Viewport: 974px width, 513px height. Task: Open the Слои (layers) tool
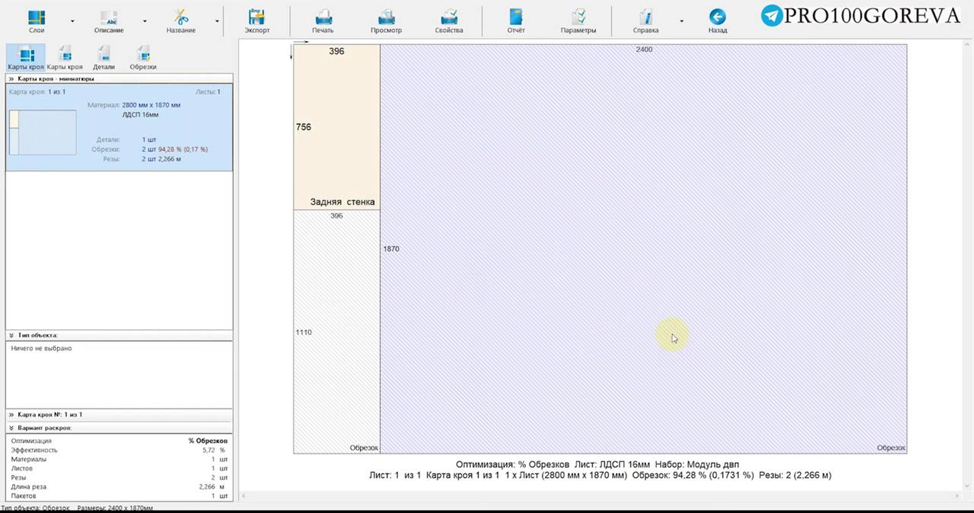[36, 20]
